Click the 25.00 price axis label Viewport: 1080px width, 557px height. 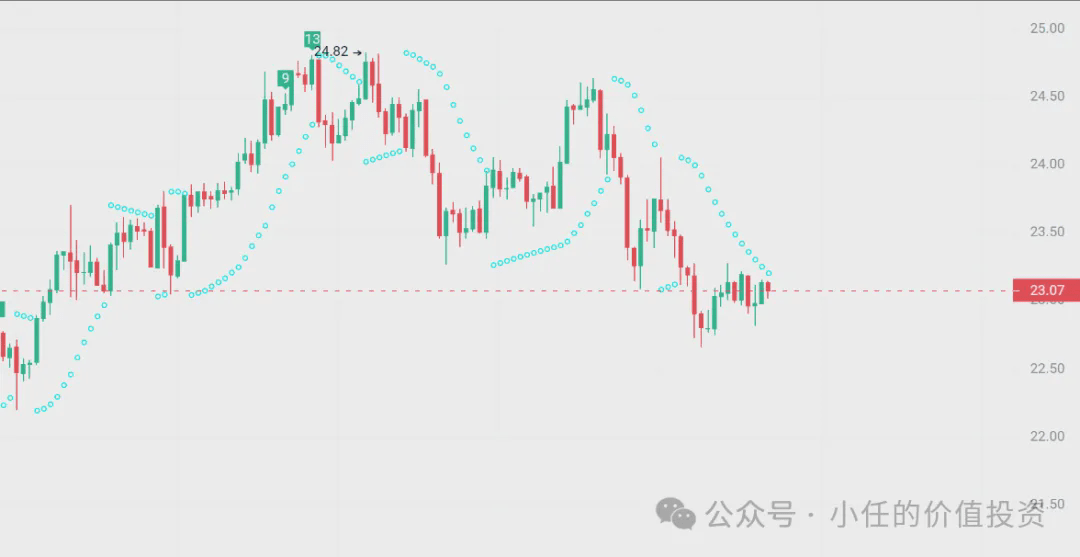click(x=1047, y=28)
